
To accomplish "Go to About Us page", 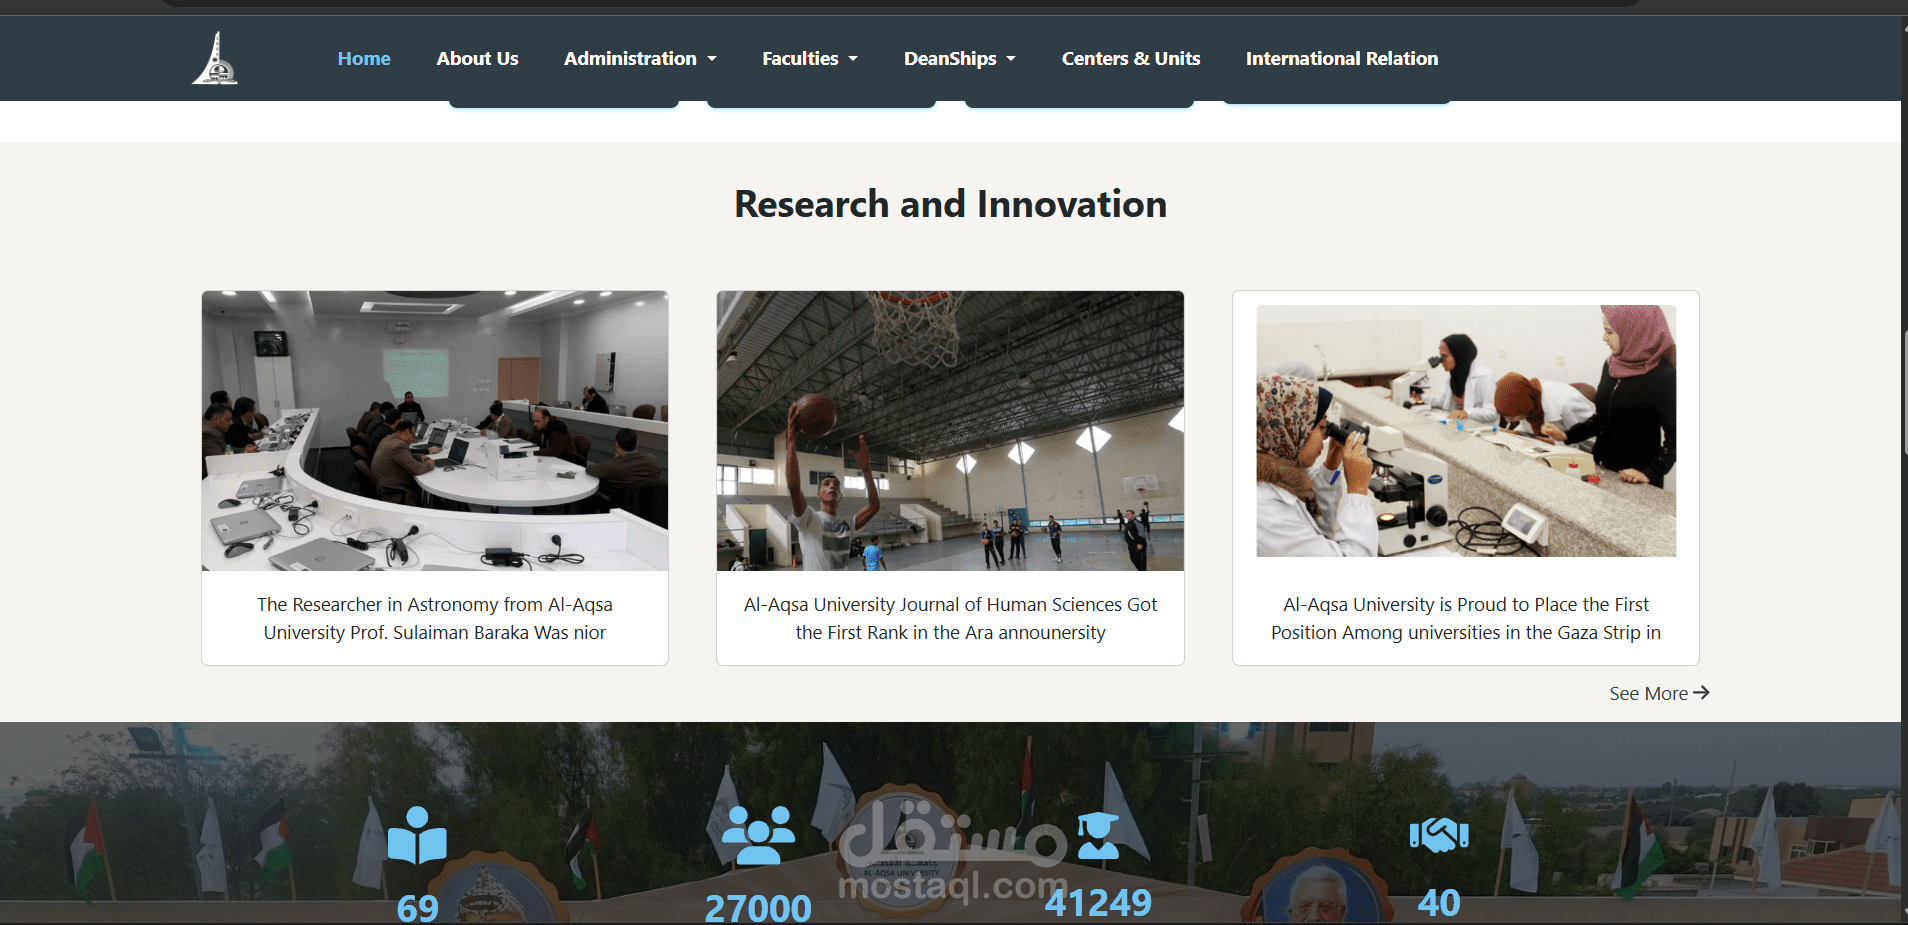I will [x=477, y=59].
